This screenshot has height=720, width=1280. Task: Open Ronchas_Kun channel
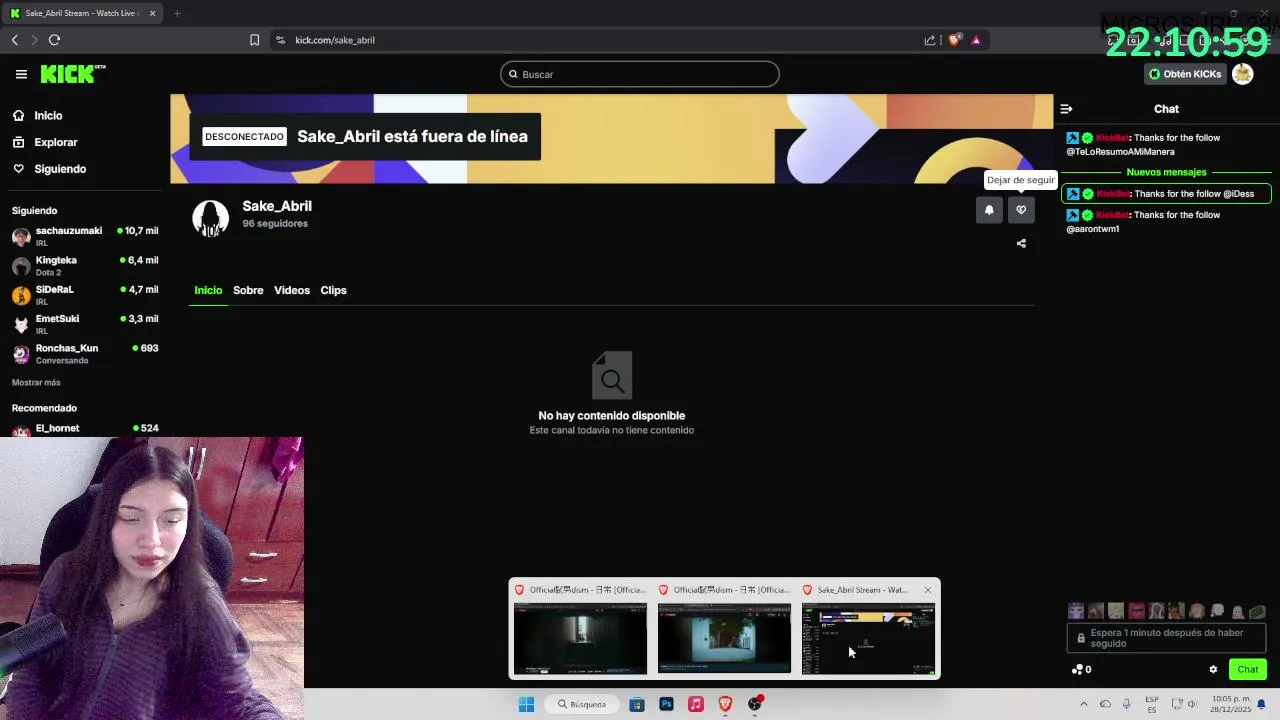[85, 353]
